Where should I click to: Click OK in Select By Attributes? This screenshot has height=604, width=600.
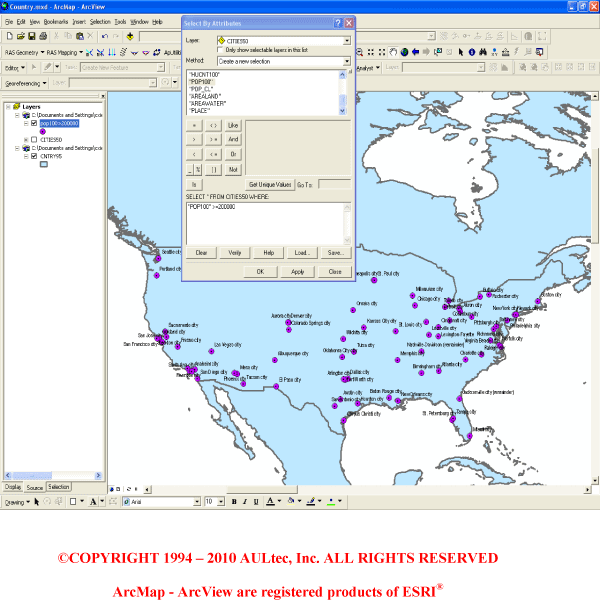[x=260, y=272]
